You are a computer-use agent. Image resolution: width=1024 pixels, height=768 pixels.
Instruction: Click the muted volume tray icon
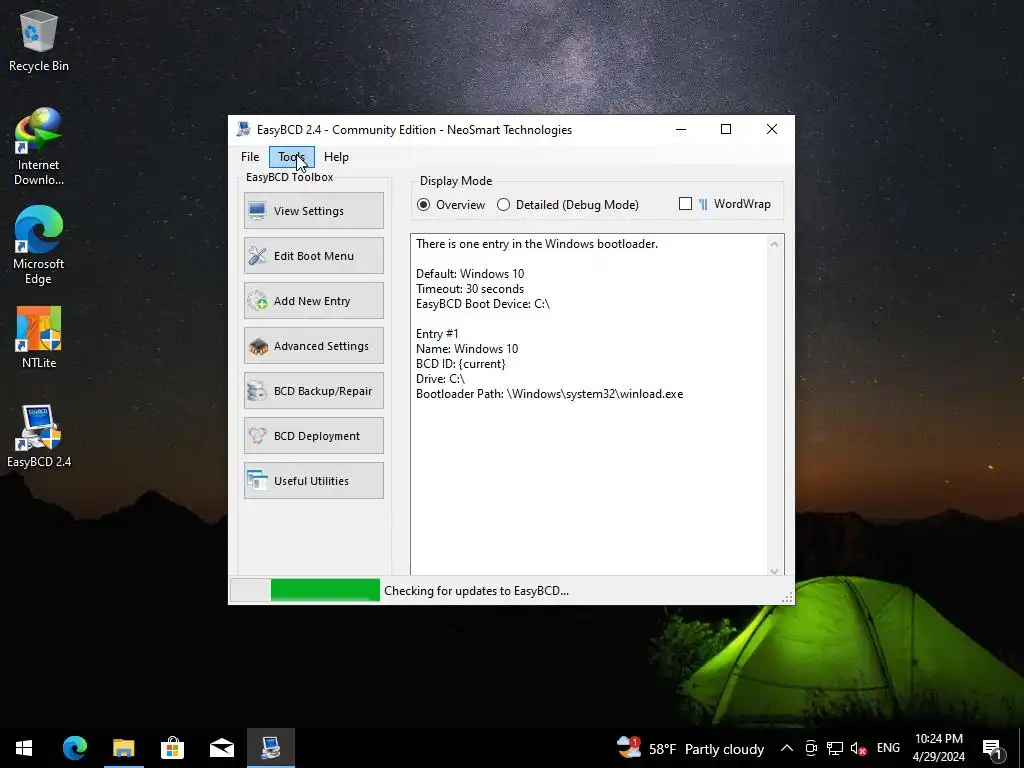858,748
